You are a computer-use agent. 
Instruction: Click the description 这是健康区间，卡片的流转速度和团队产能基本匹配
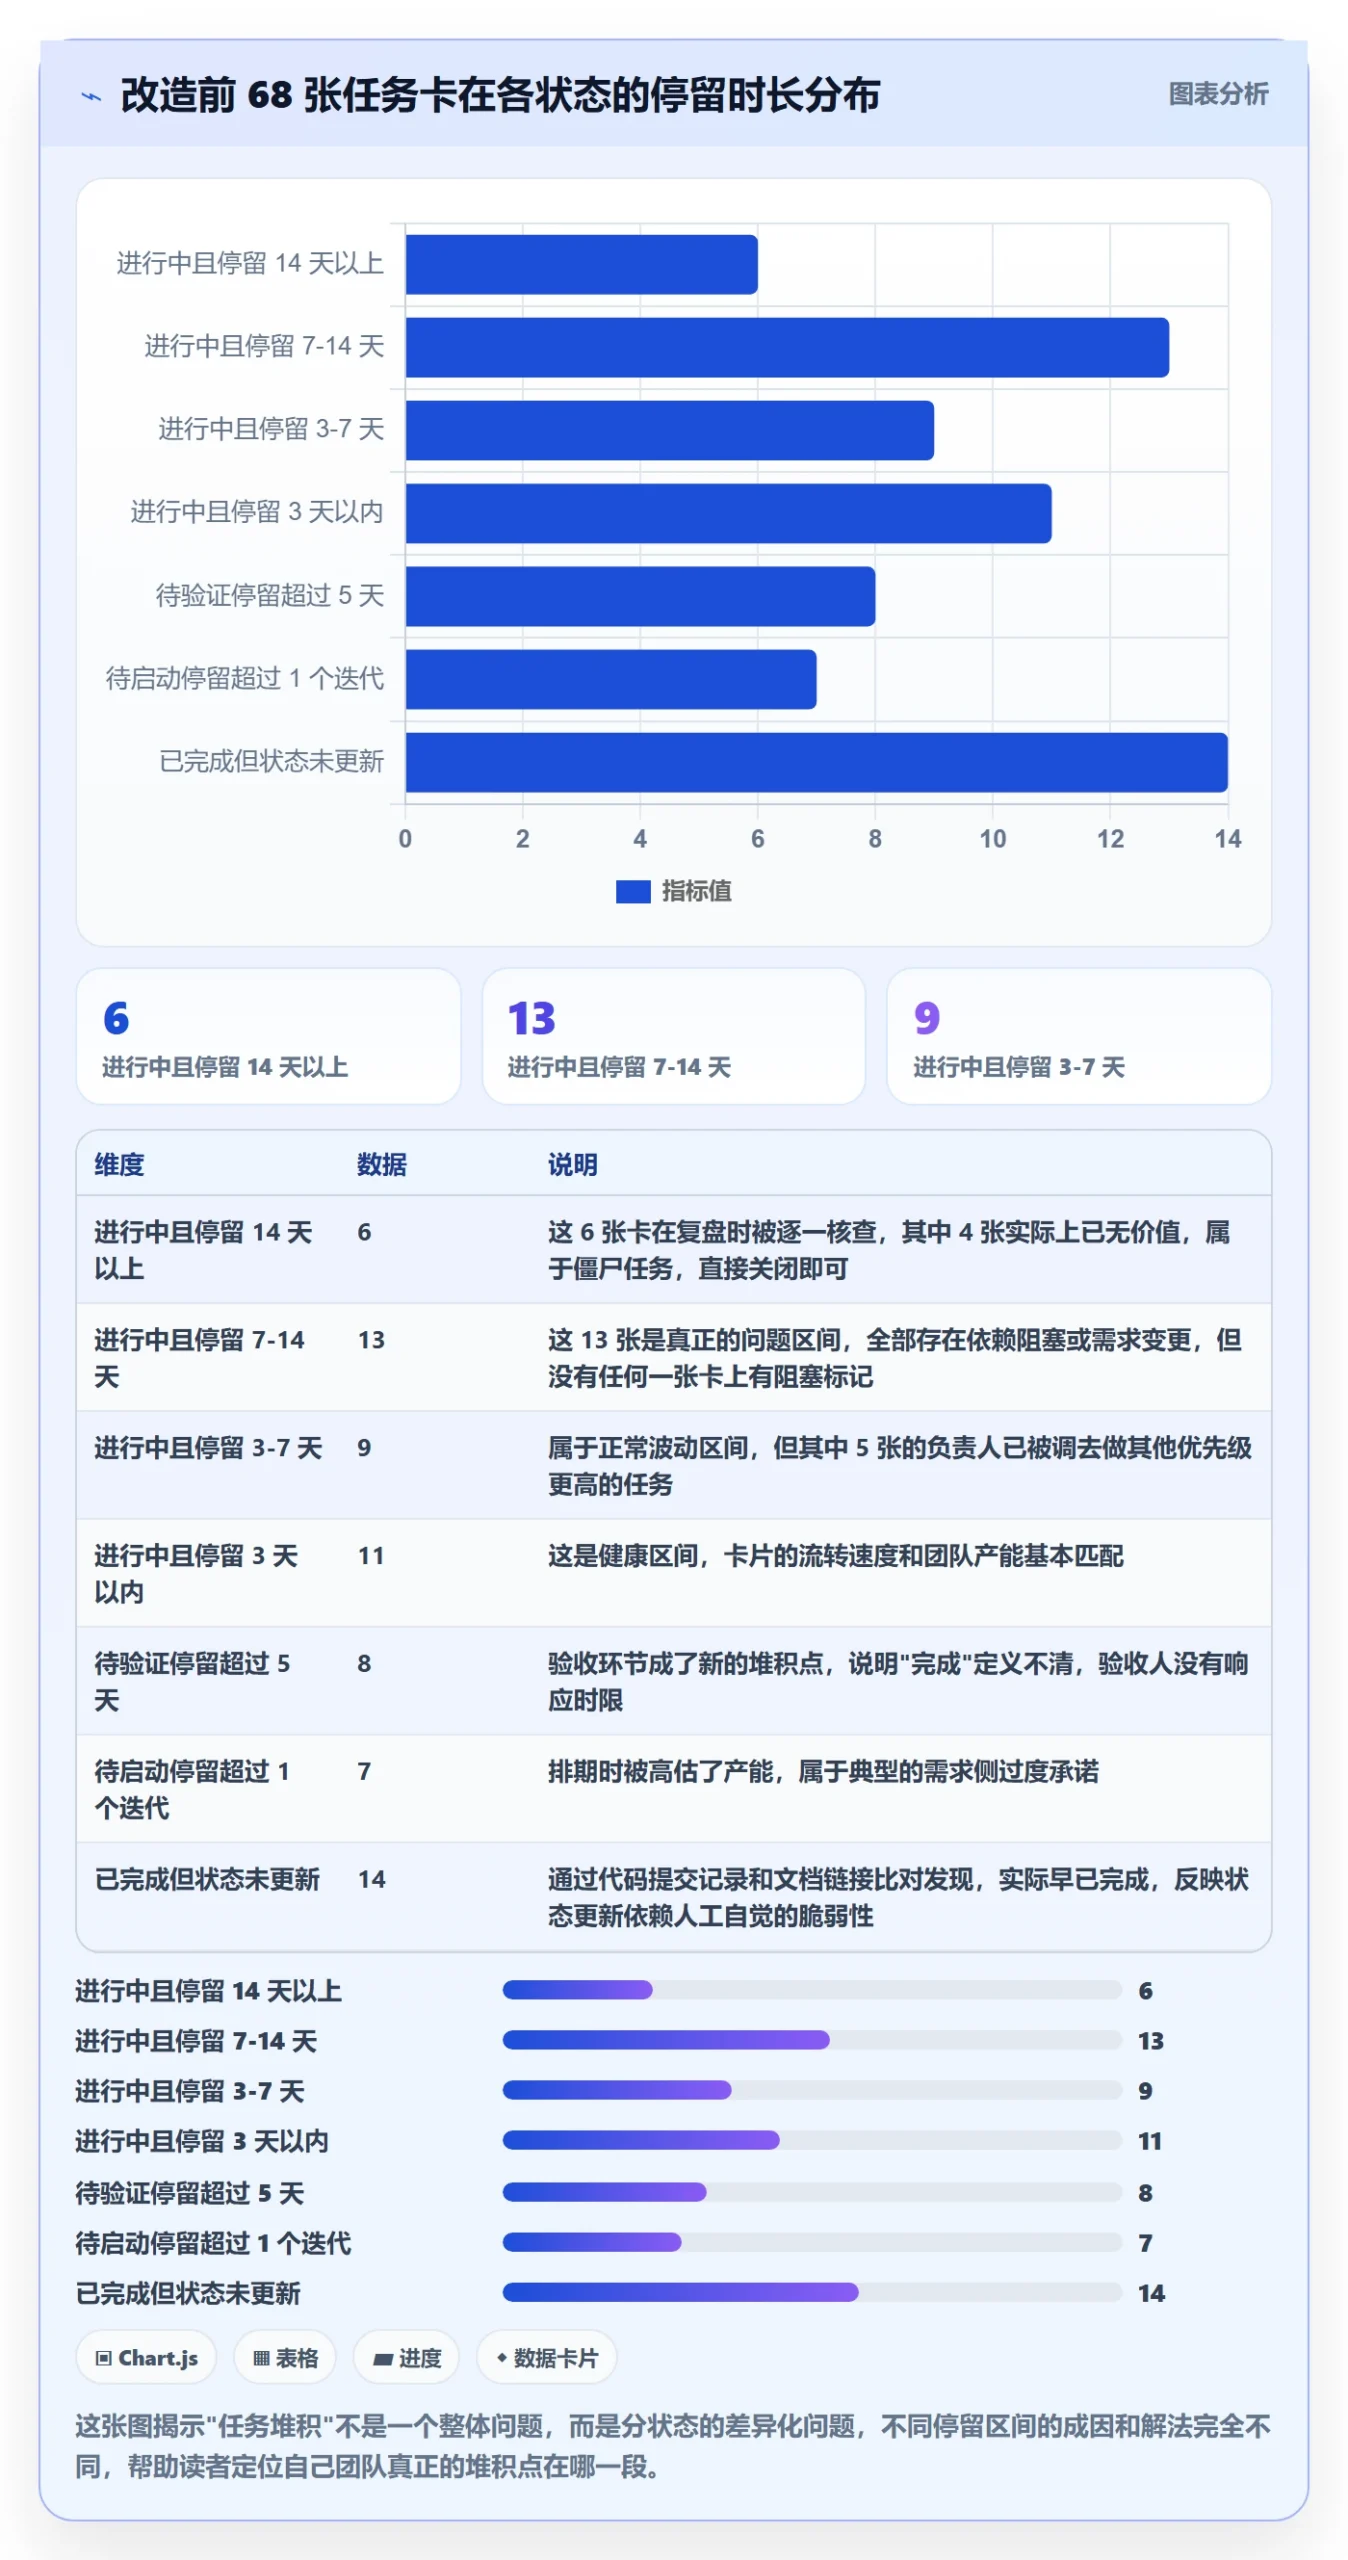coord(835,1555)
